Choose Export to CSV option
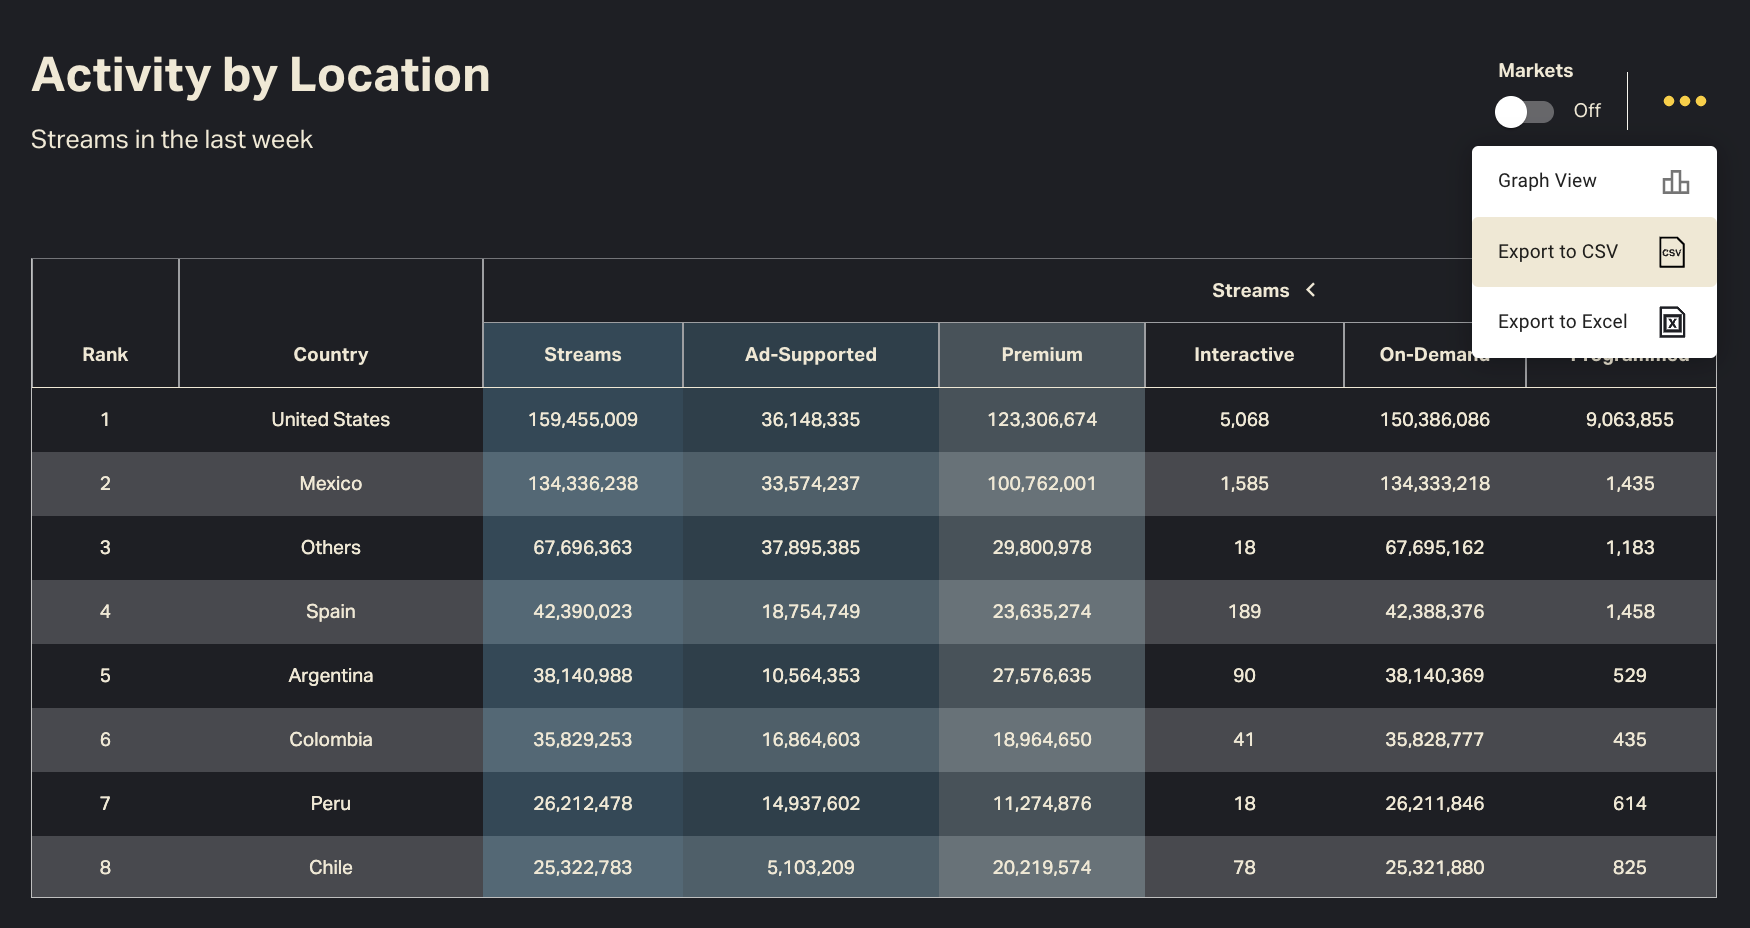This screenshot has height=928, width=1750. [x=1557, y=252]
